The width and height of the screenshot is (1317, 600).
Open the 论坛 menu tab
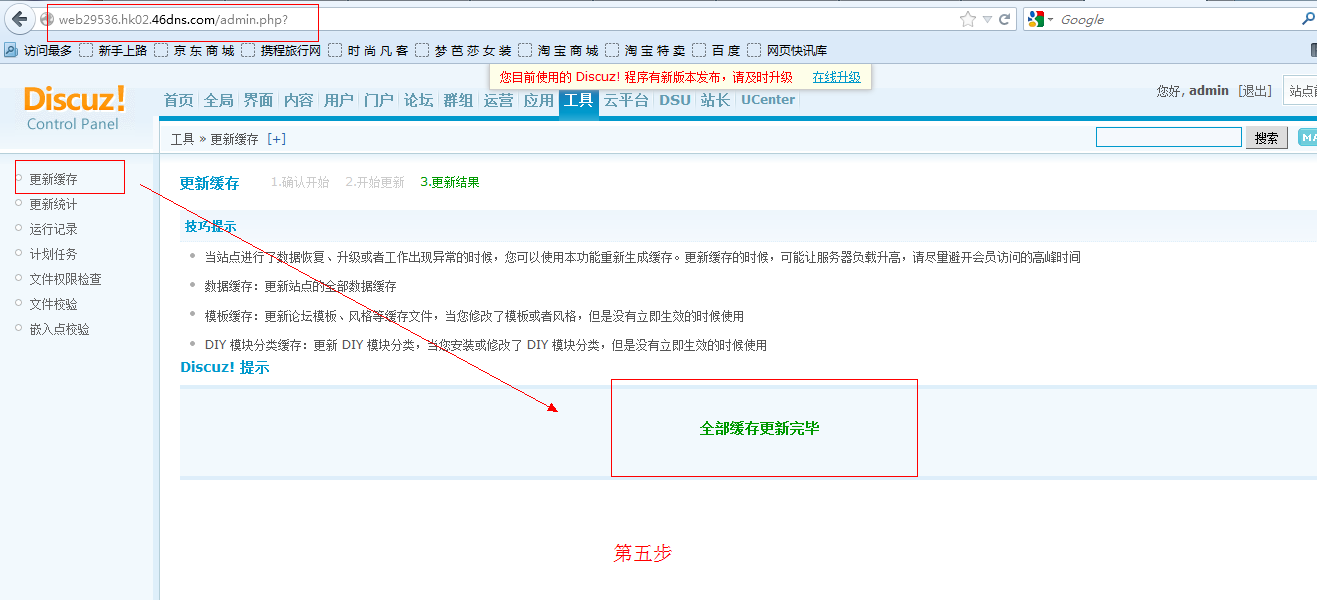pos(419,100)
